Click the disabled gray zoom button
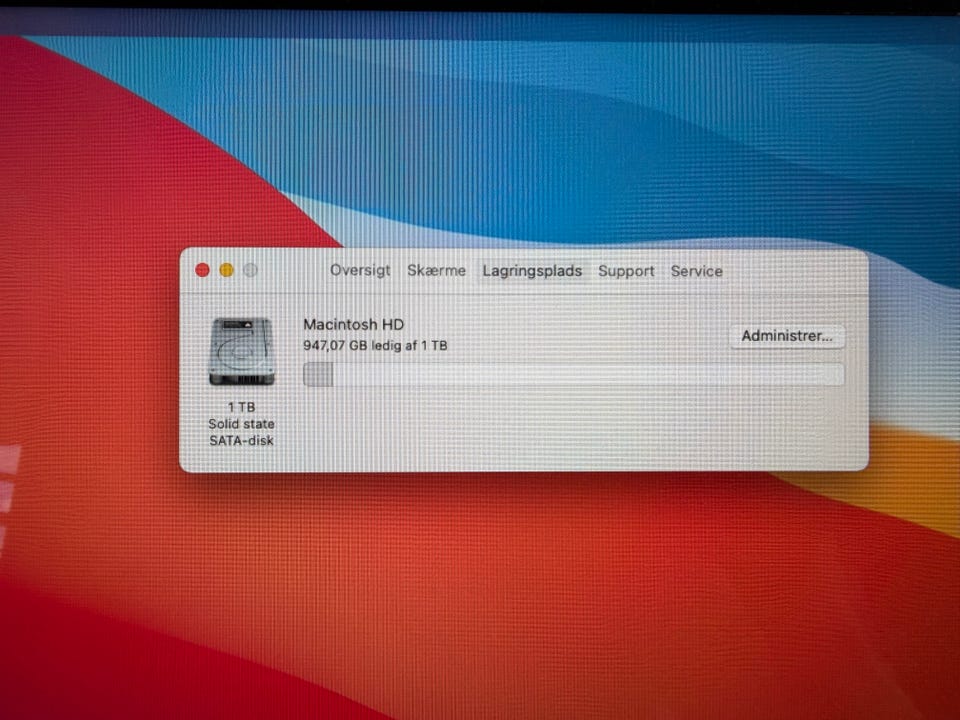 250,270
